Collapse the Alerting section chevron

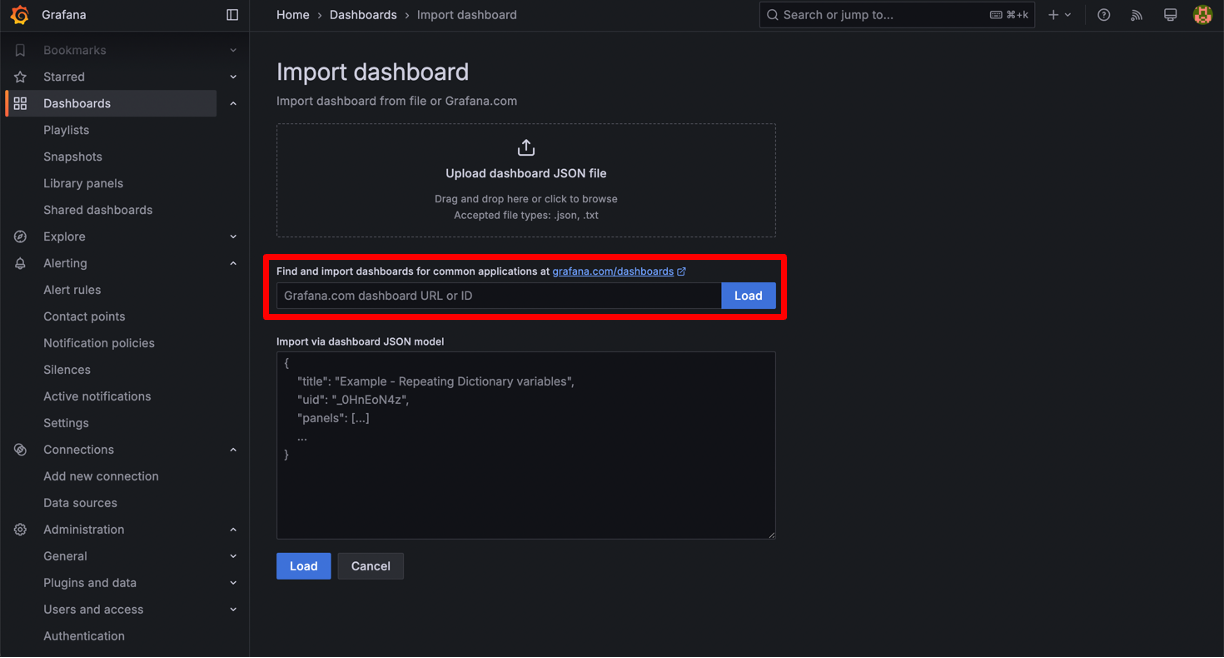[233, 263]
